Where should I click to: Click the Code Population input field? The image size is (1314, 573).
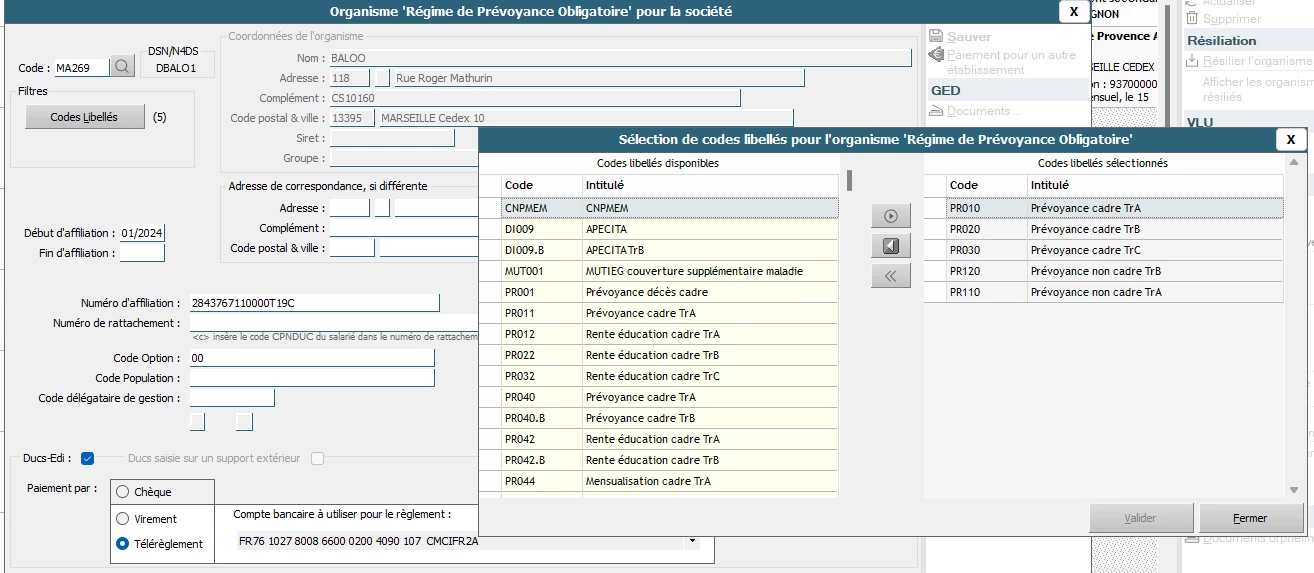pos(312,378)
